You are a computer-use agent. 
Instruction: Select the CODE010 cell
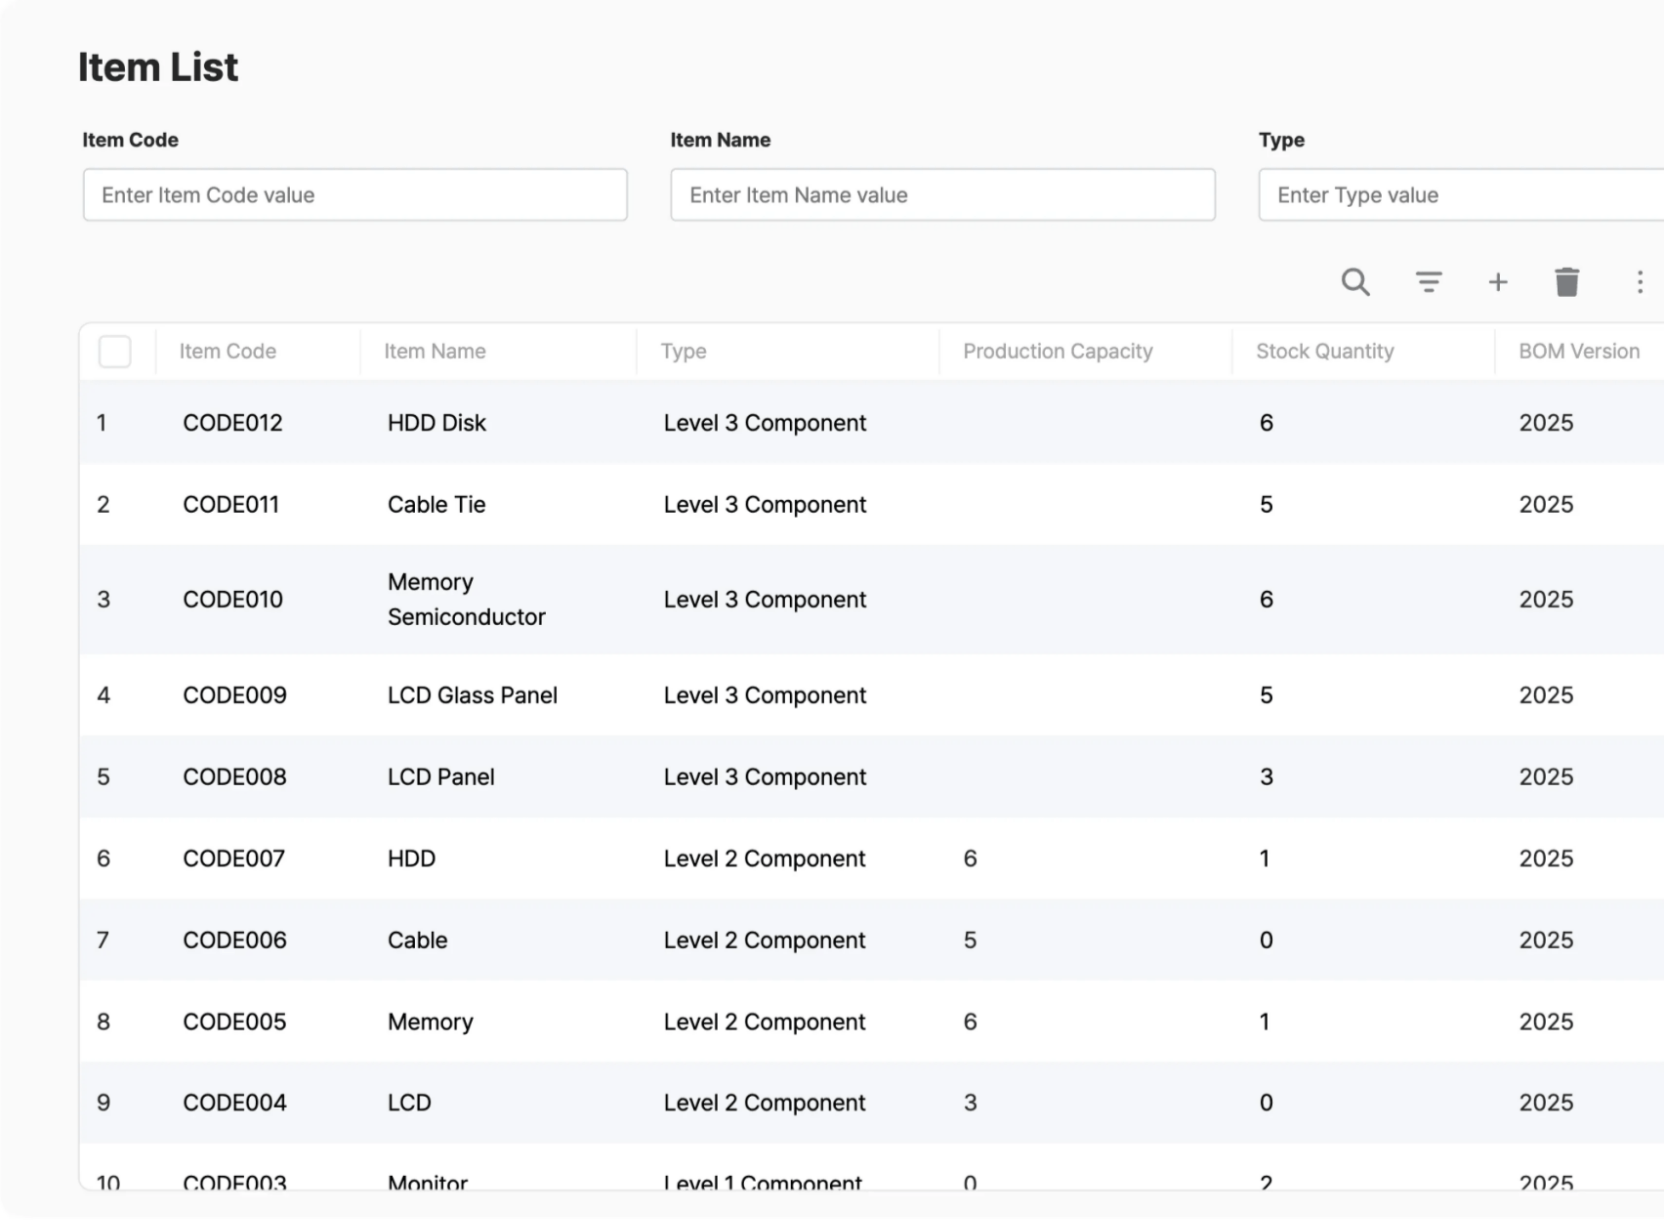pos(233,600)
